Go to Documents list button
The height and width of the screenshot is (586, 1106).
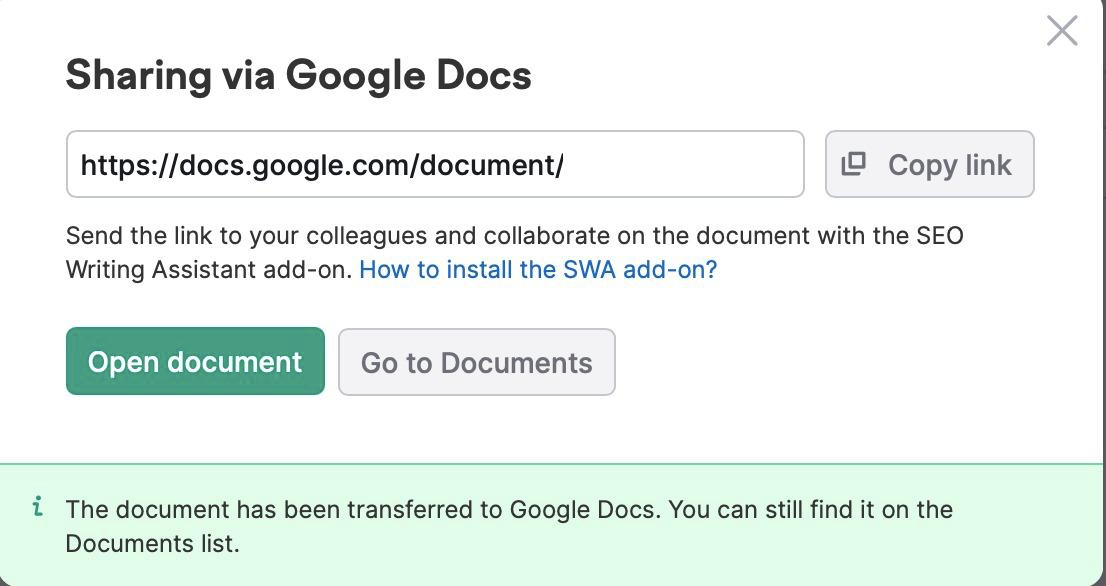click(477, 362)
